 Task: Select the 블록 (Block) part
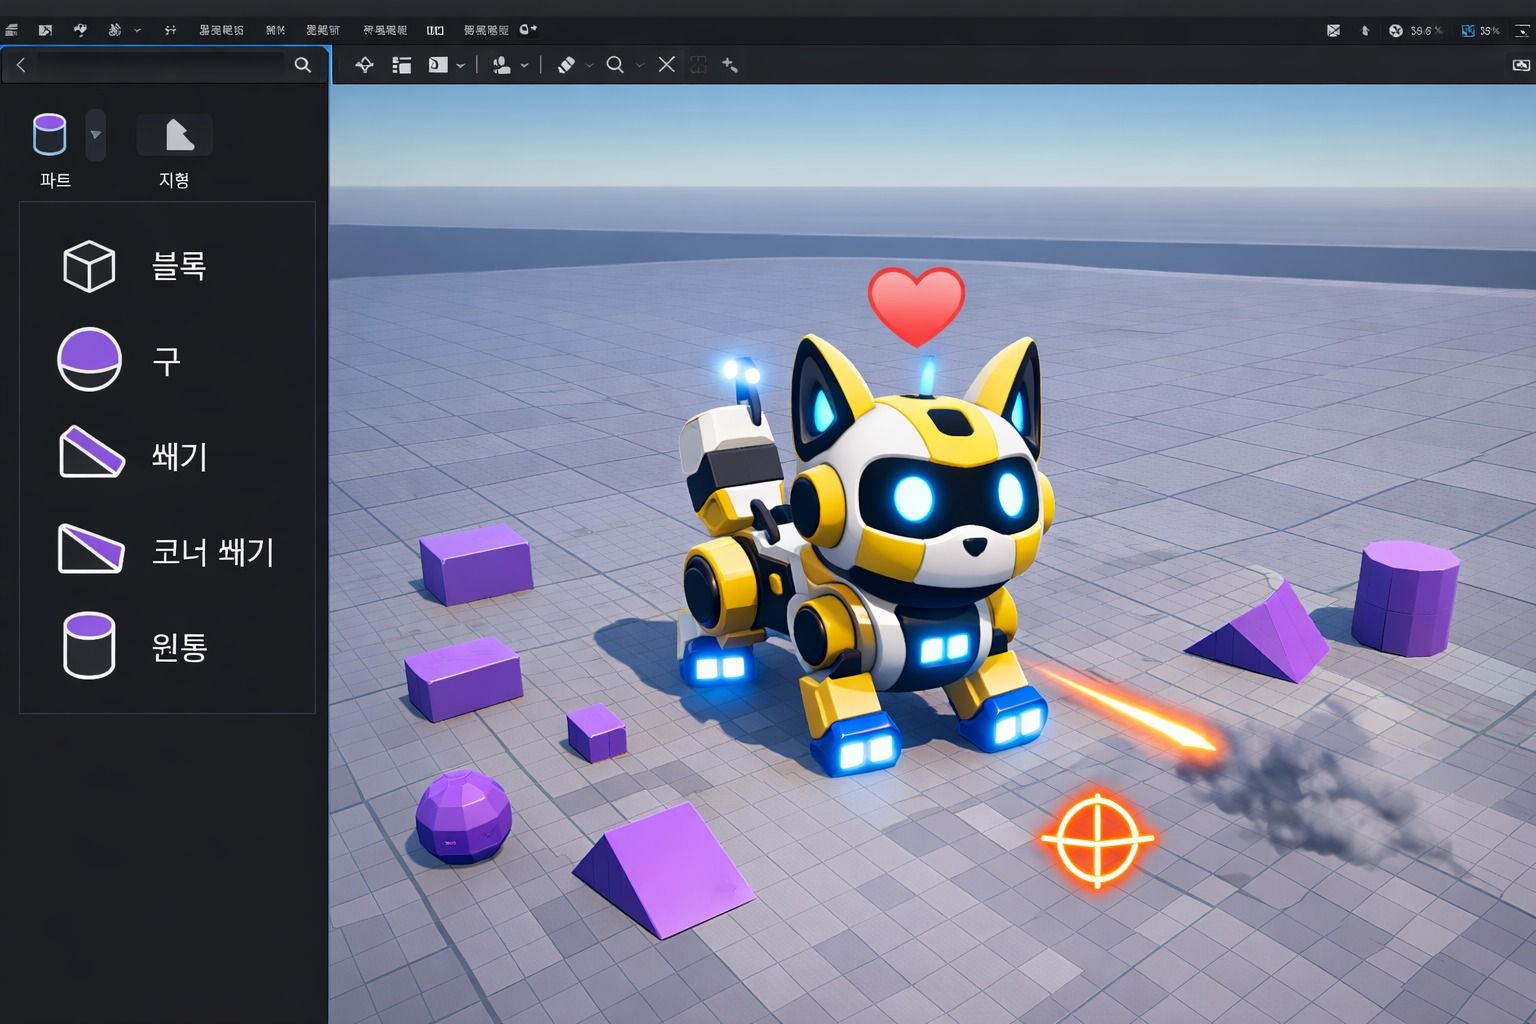click(133, 266)
